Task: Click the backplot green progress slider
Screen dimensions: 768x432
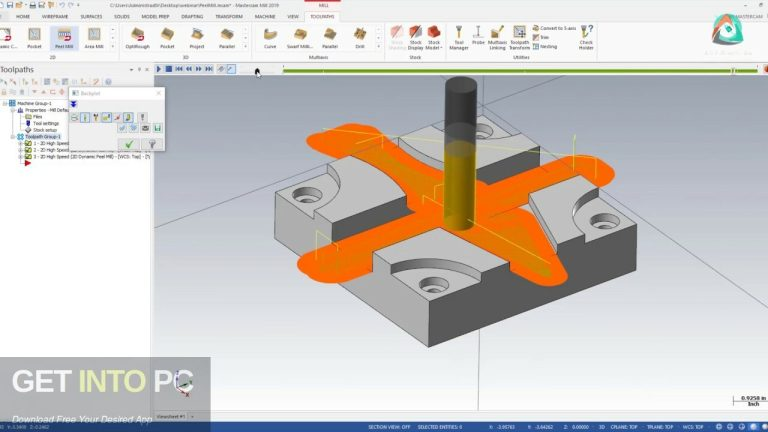Action: (x=500, y=70)
